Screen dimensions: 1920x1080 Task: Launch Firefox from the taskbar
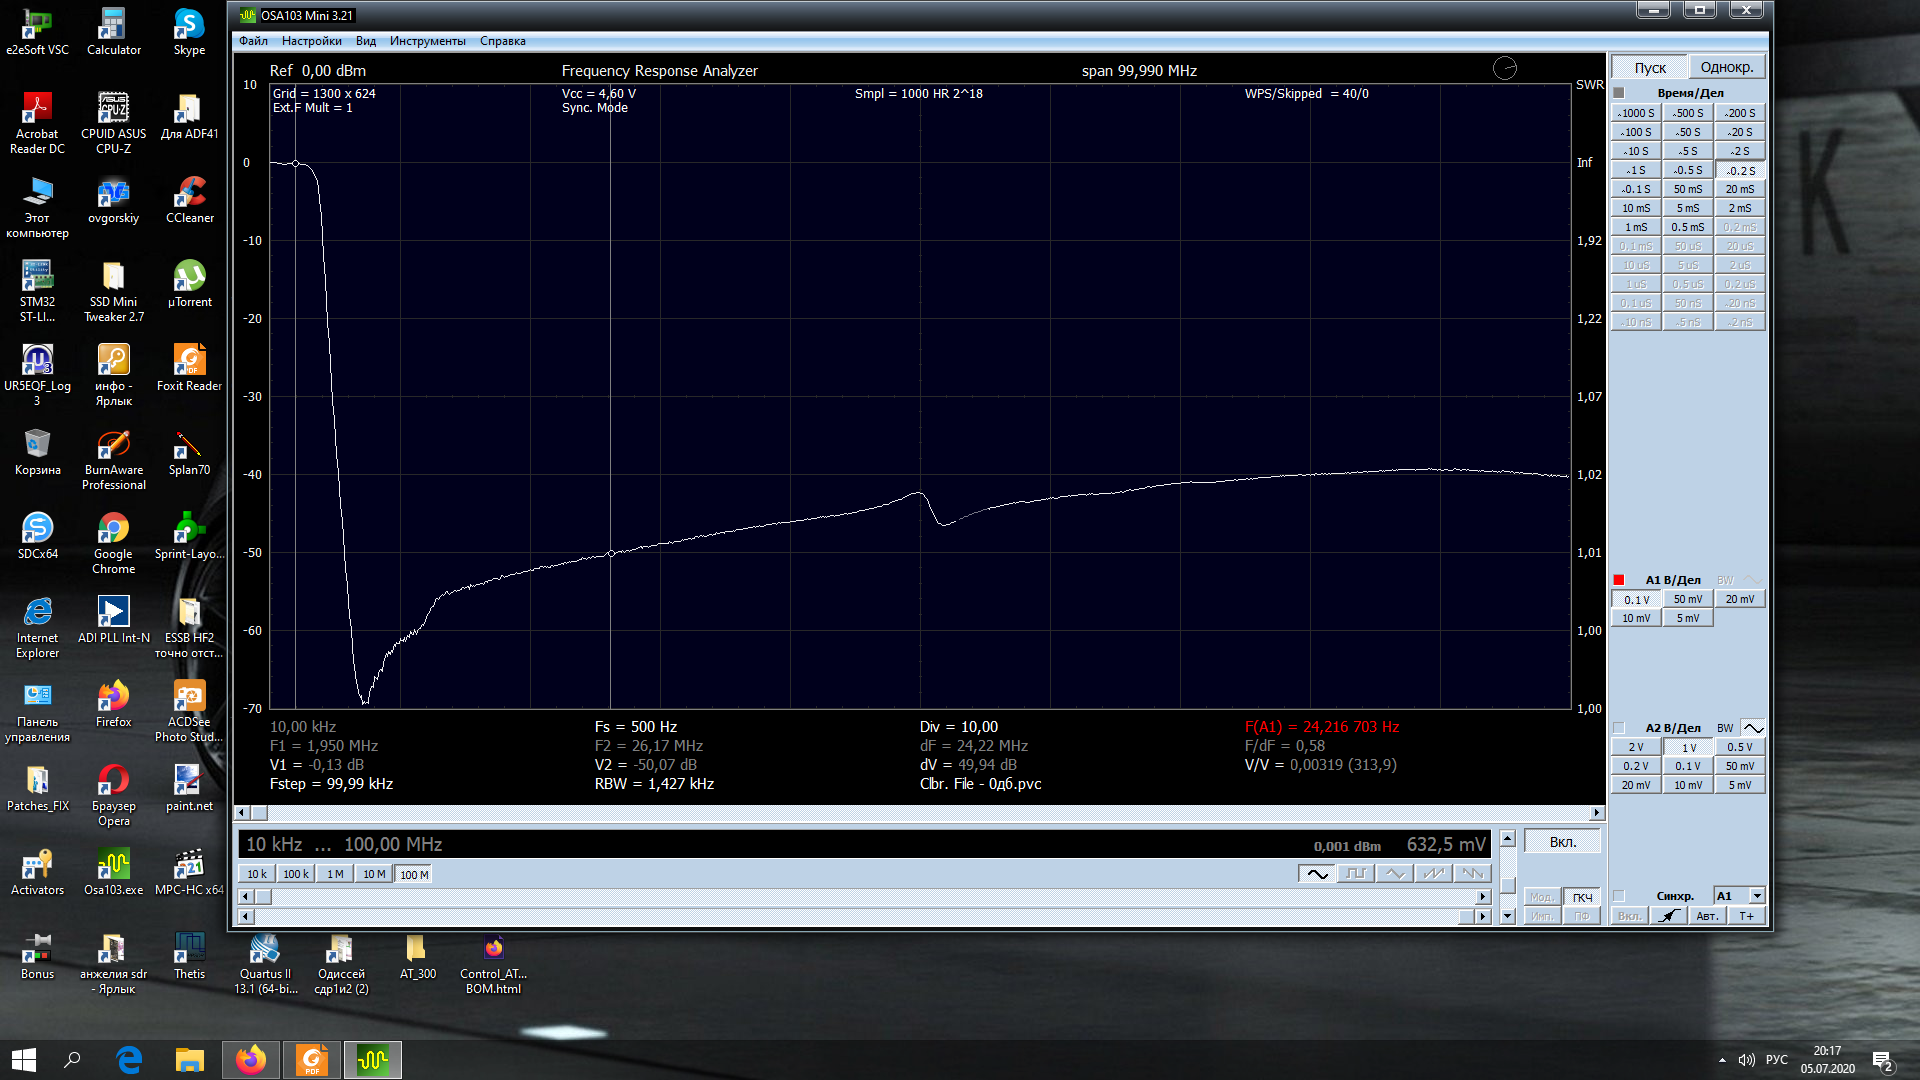(x=250, y=1060)
